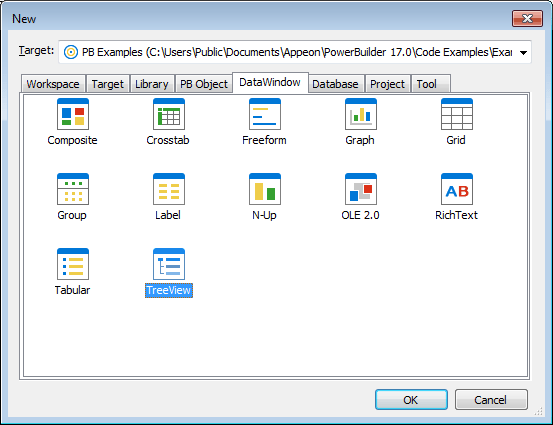Pick the Freeform DataWindow icon
Screen dimensions: 553x425
point(265,114)
